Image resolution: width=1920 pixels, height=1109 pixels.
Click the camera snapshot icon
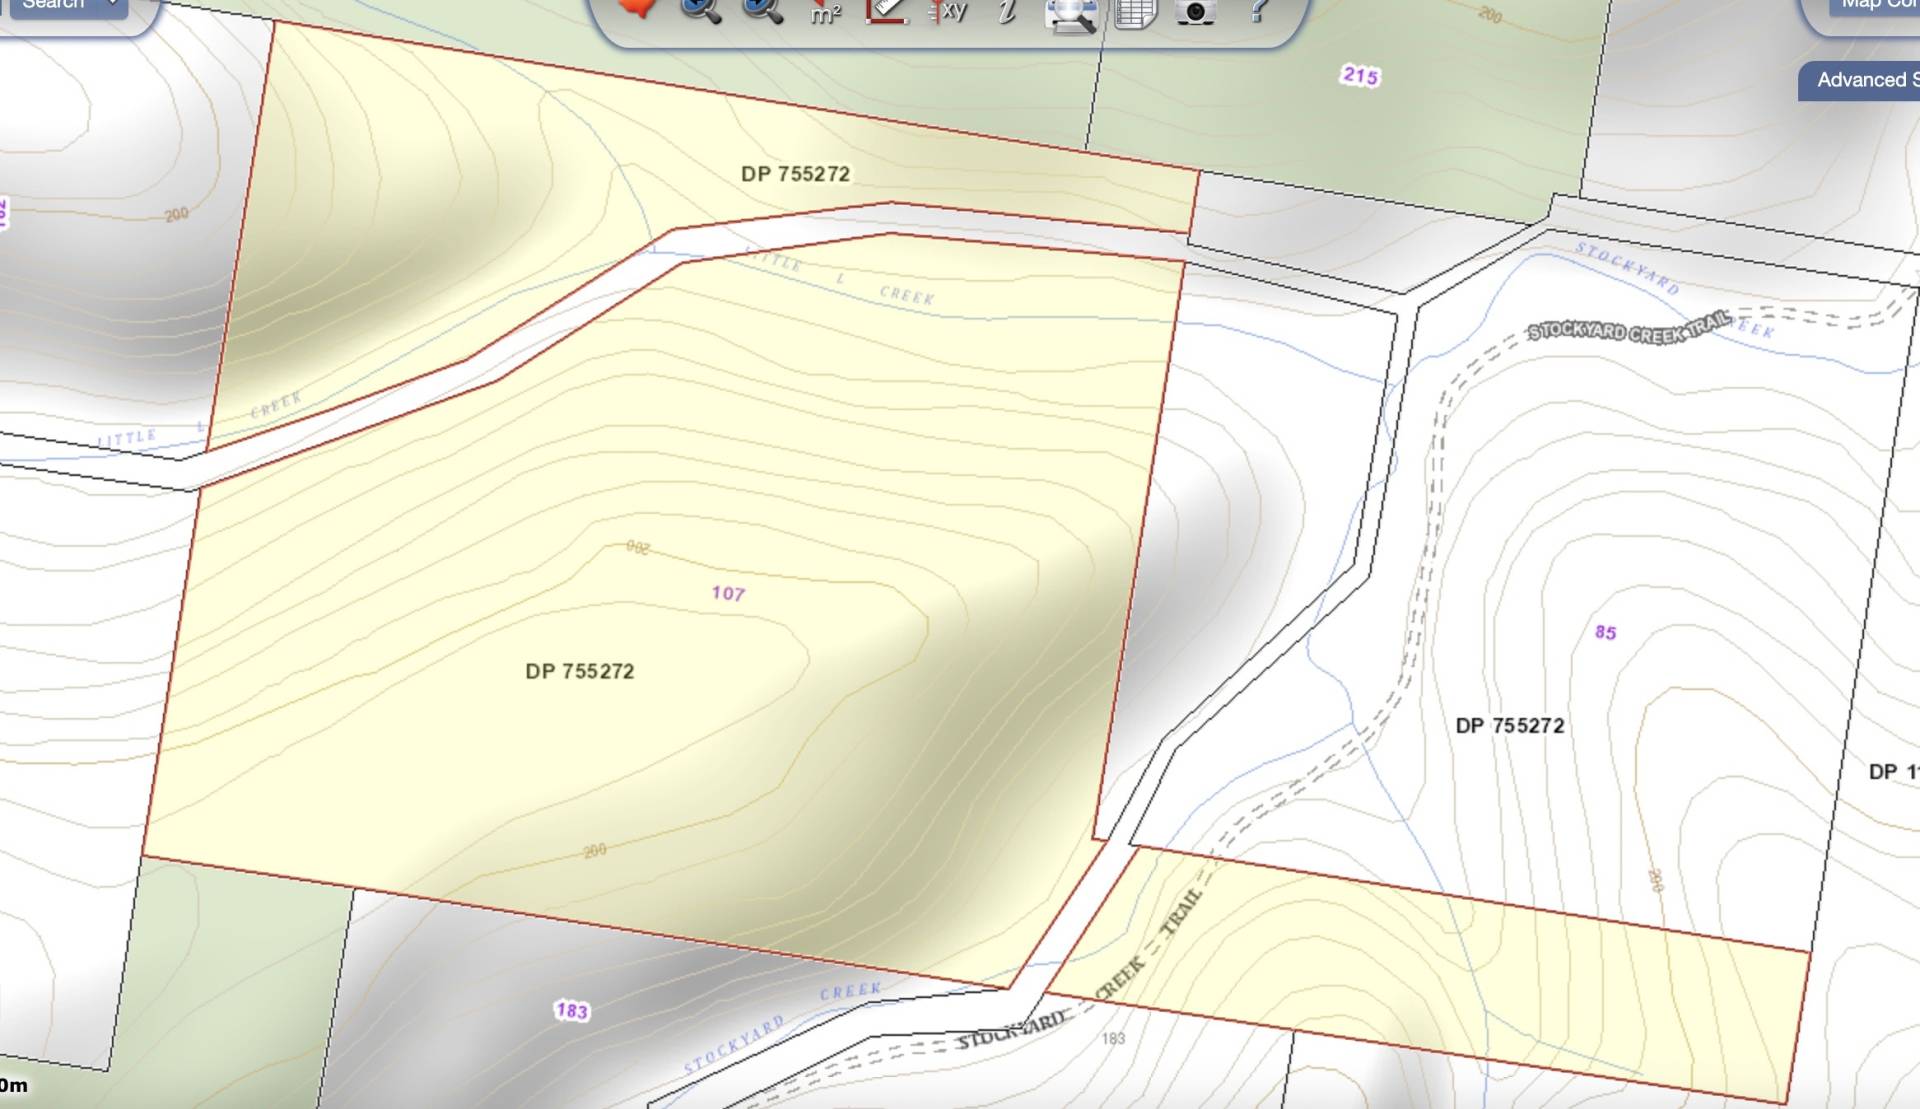(1195, 11)
